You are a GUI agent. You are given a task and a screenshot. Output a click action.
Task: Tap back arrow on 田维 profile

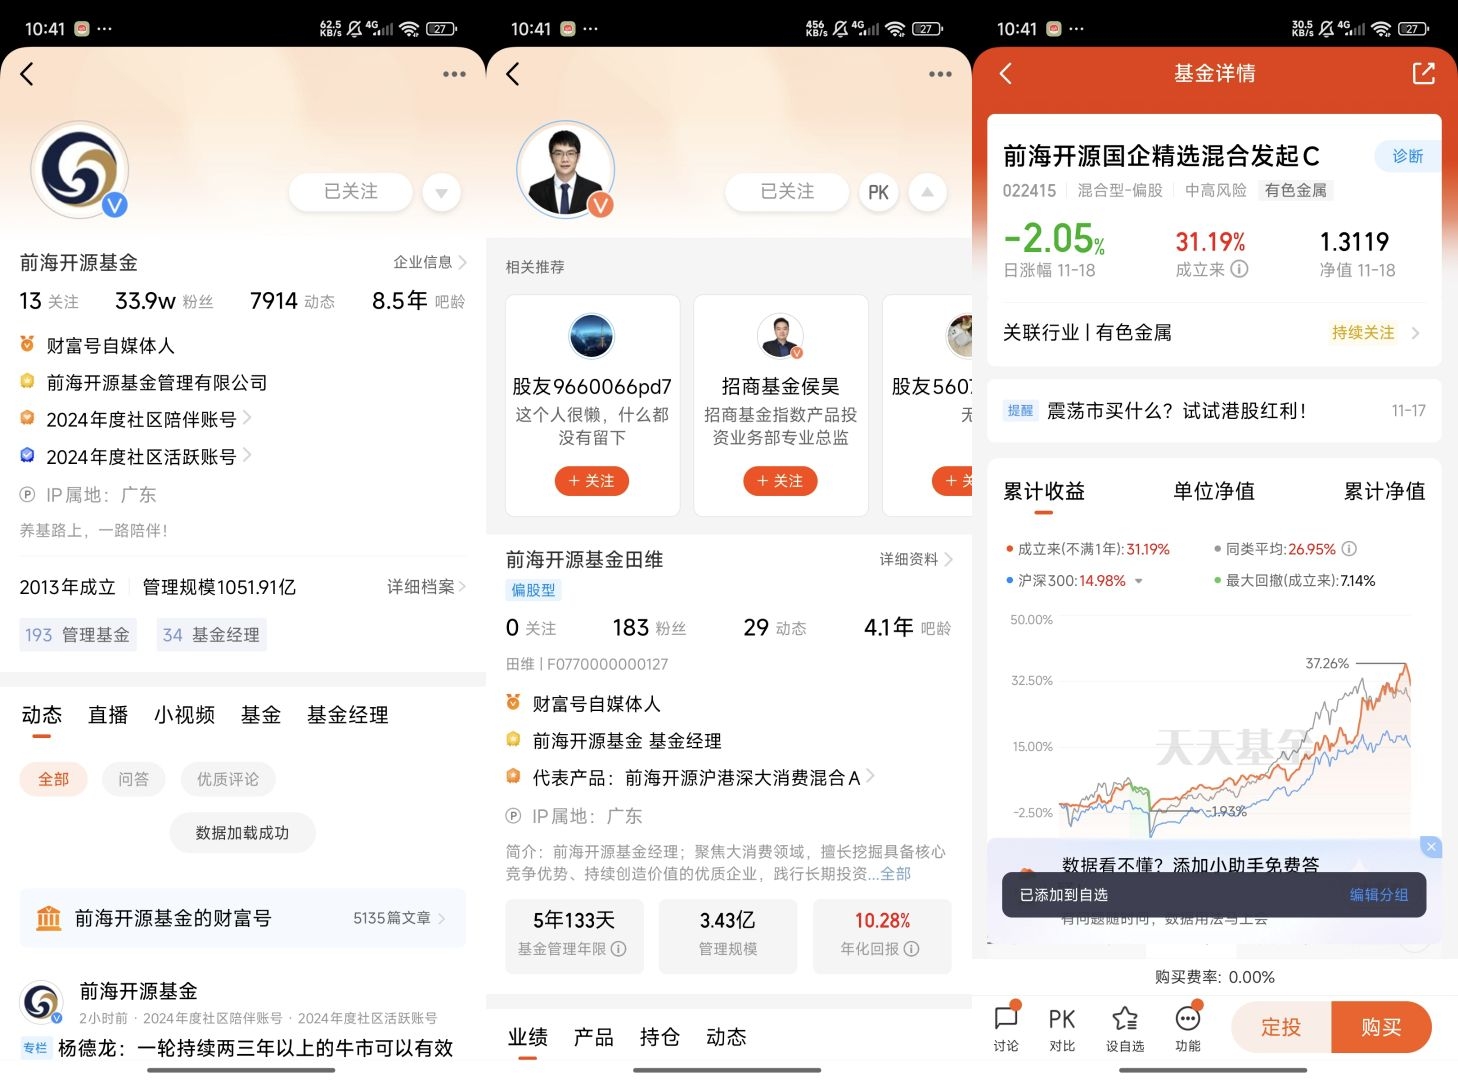tap(513, 74)
